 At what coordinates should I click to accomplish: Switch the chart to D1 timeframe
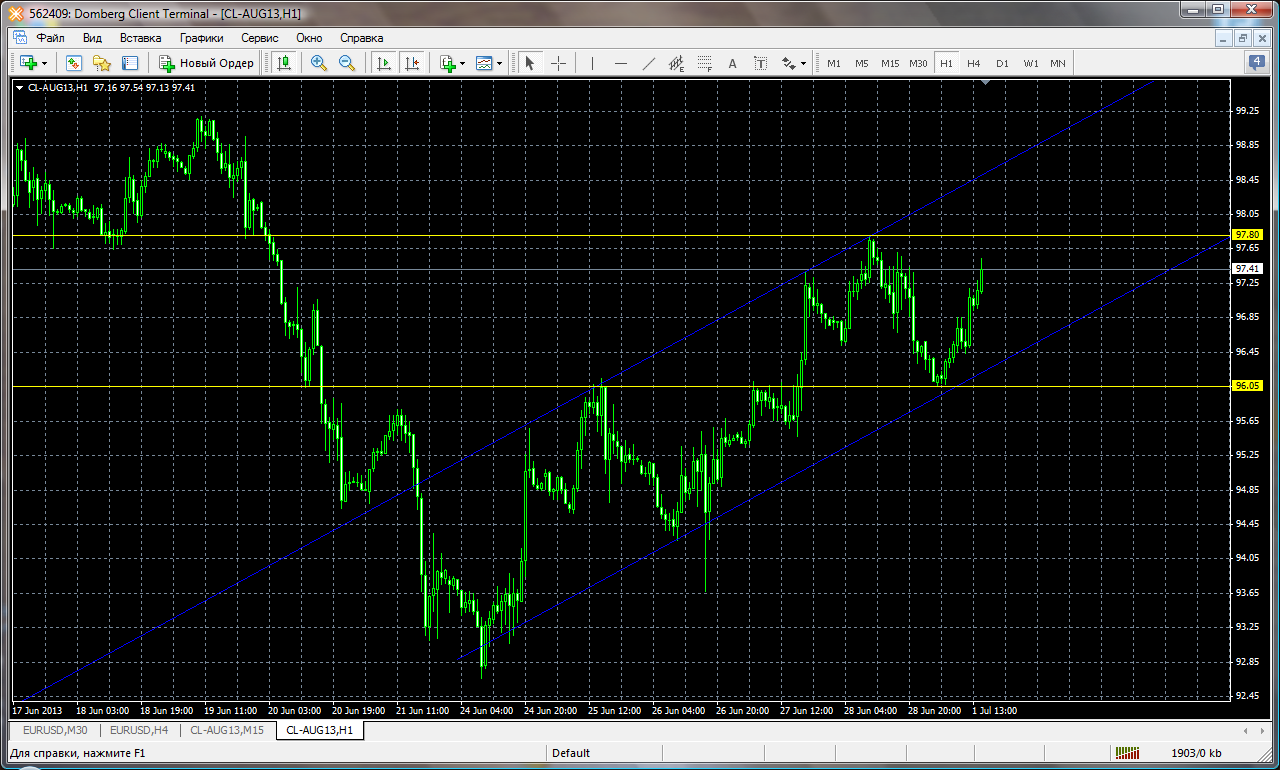pyautogui.click(x=1002, y=63)
